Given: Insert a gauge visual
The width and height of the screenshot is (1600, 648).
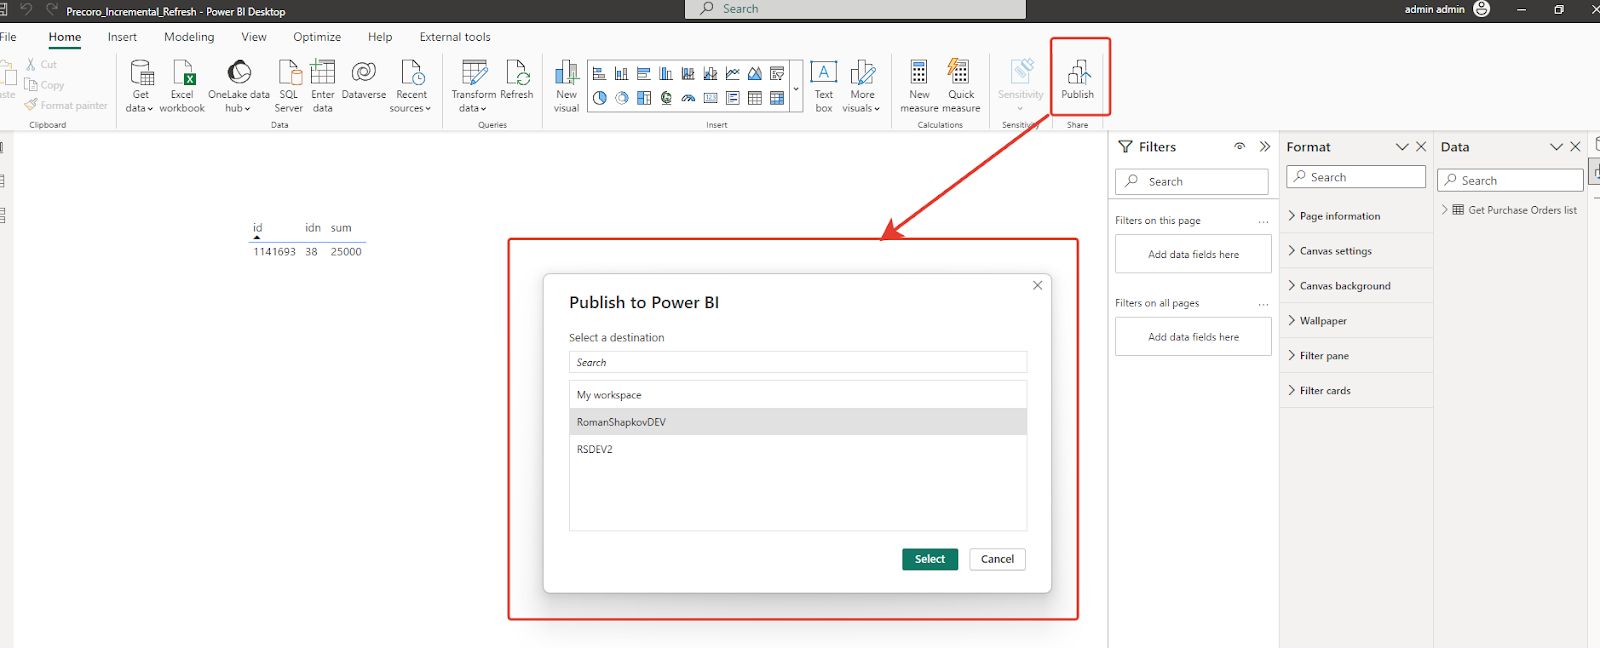Looking at the screenshot, I should tap(688, 98).
